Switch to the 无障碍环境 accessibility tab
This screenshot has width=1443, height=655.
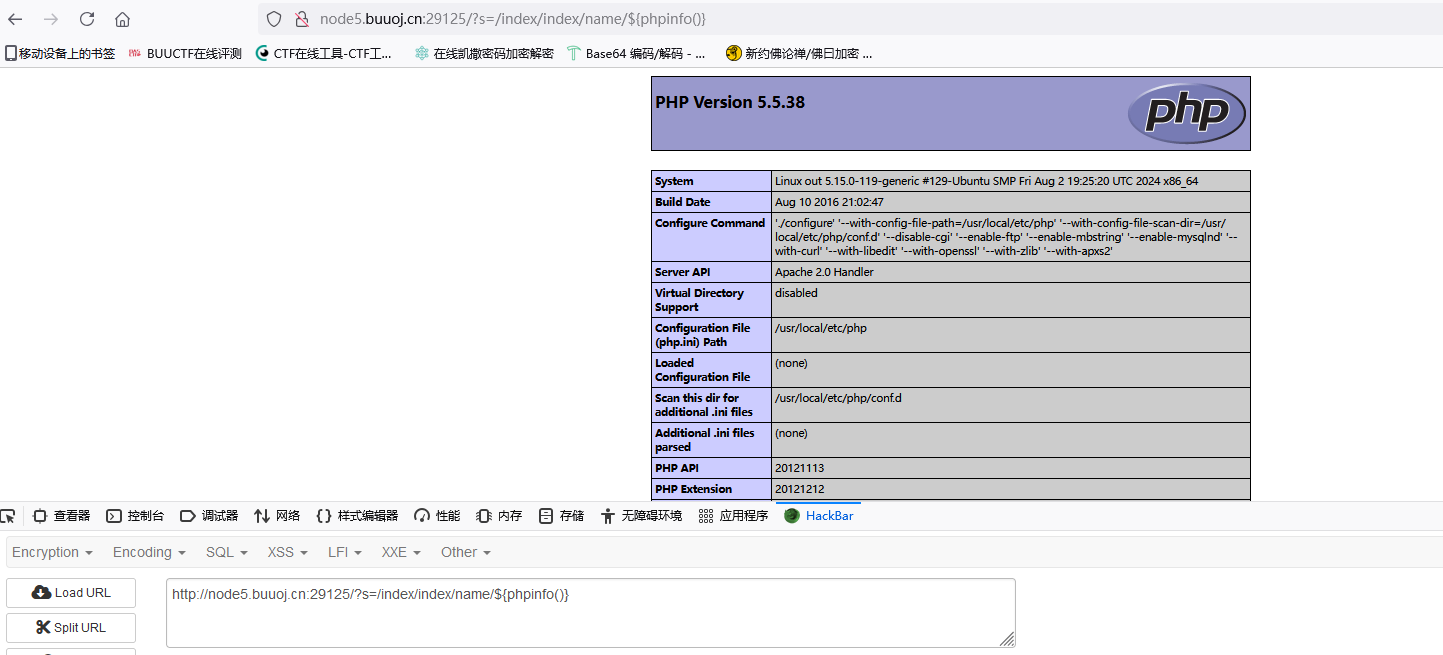641,516
